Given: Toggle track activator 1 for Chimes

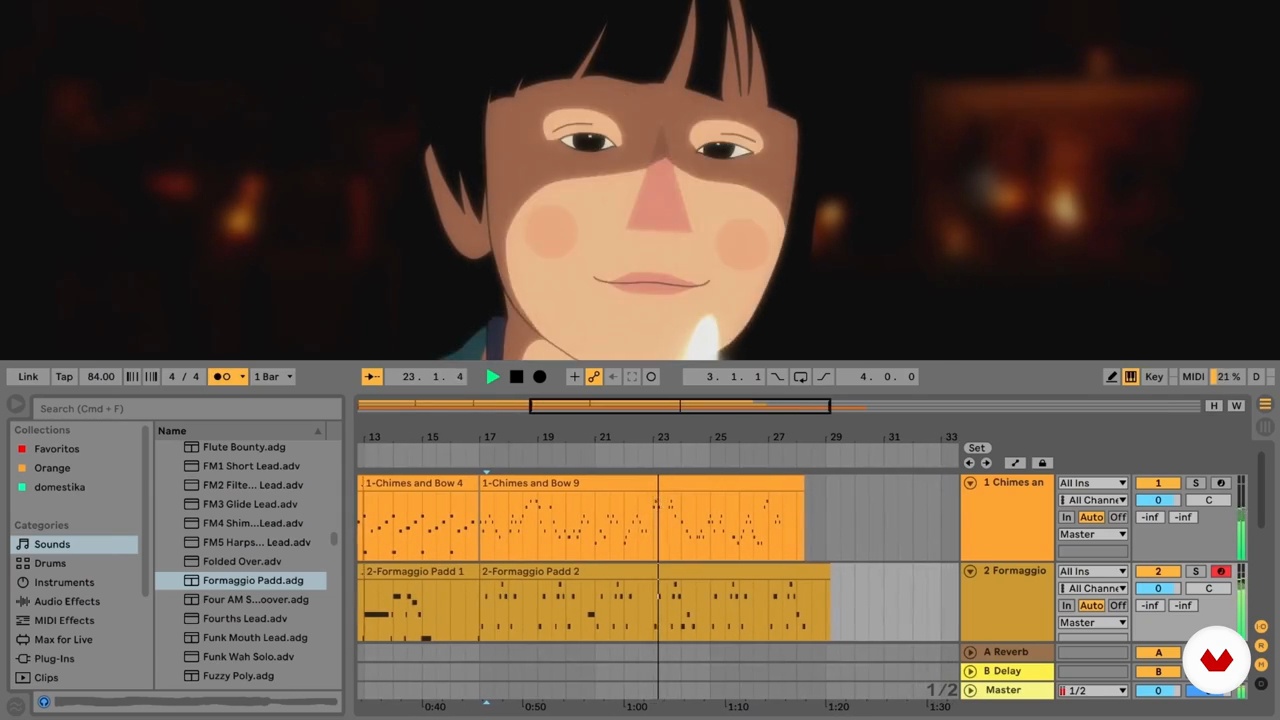Looking at the screenshot, I should point(1158,483).
